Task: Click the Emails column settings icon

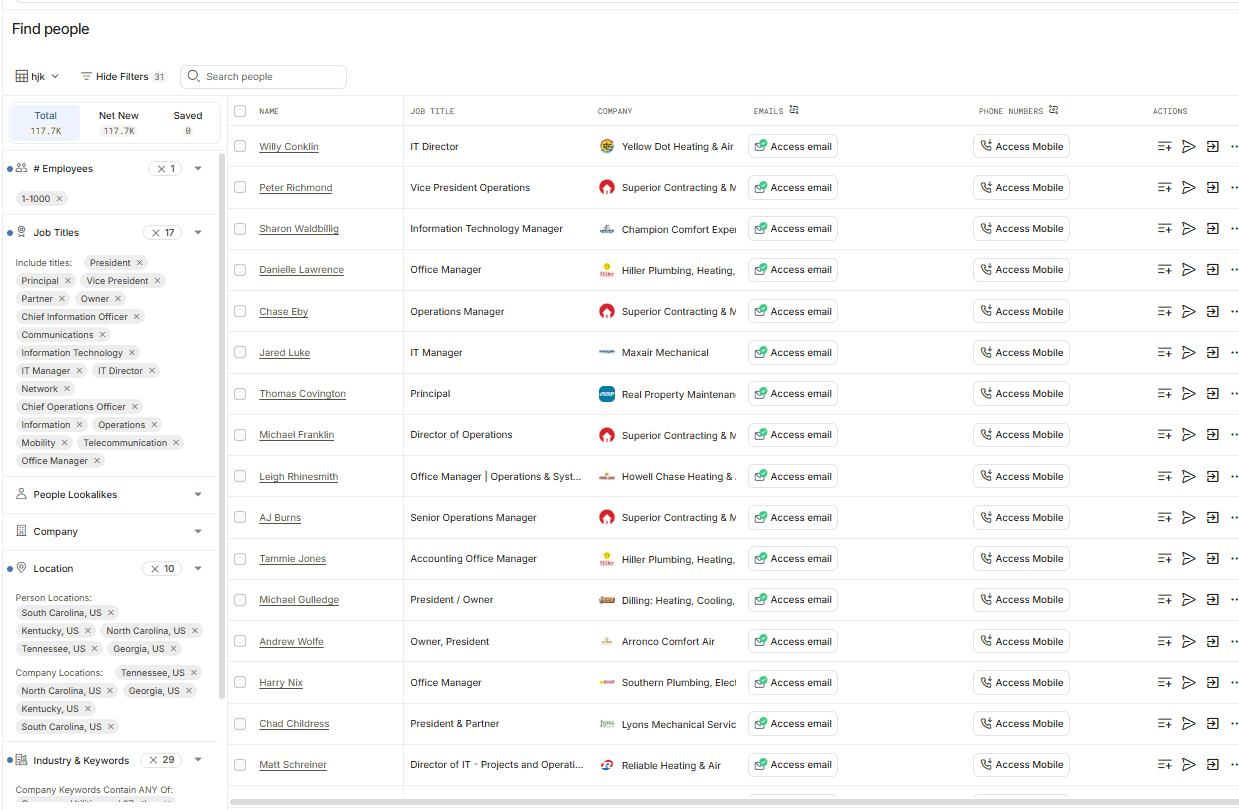Action: pos(794,110)
